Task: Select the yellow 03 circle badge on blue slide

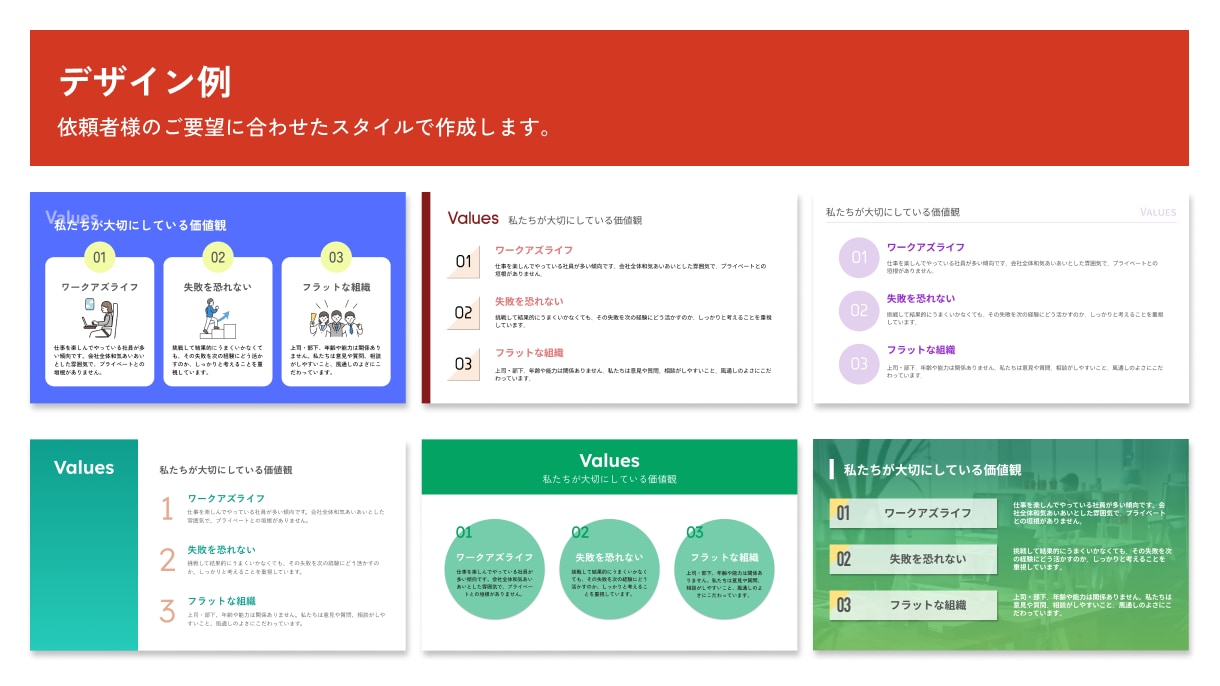Action: (x=336, y=258)
